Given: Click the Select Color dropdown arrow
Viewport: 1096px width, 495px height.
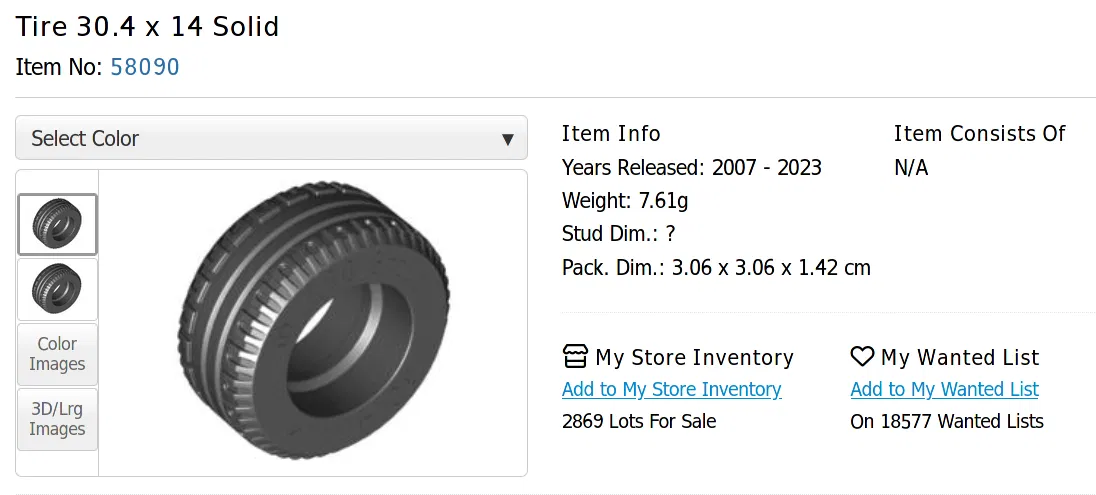Looking at the screenshot, I should 508,139.
